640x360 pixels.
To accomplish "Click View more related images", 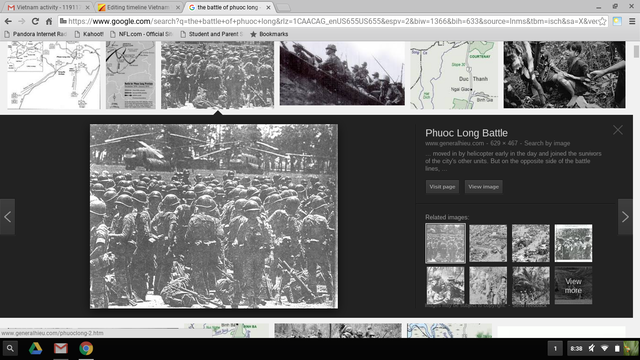I will click(573, 285).
